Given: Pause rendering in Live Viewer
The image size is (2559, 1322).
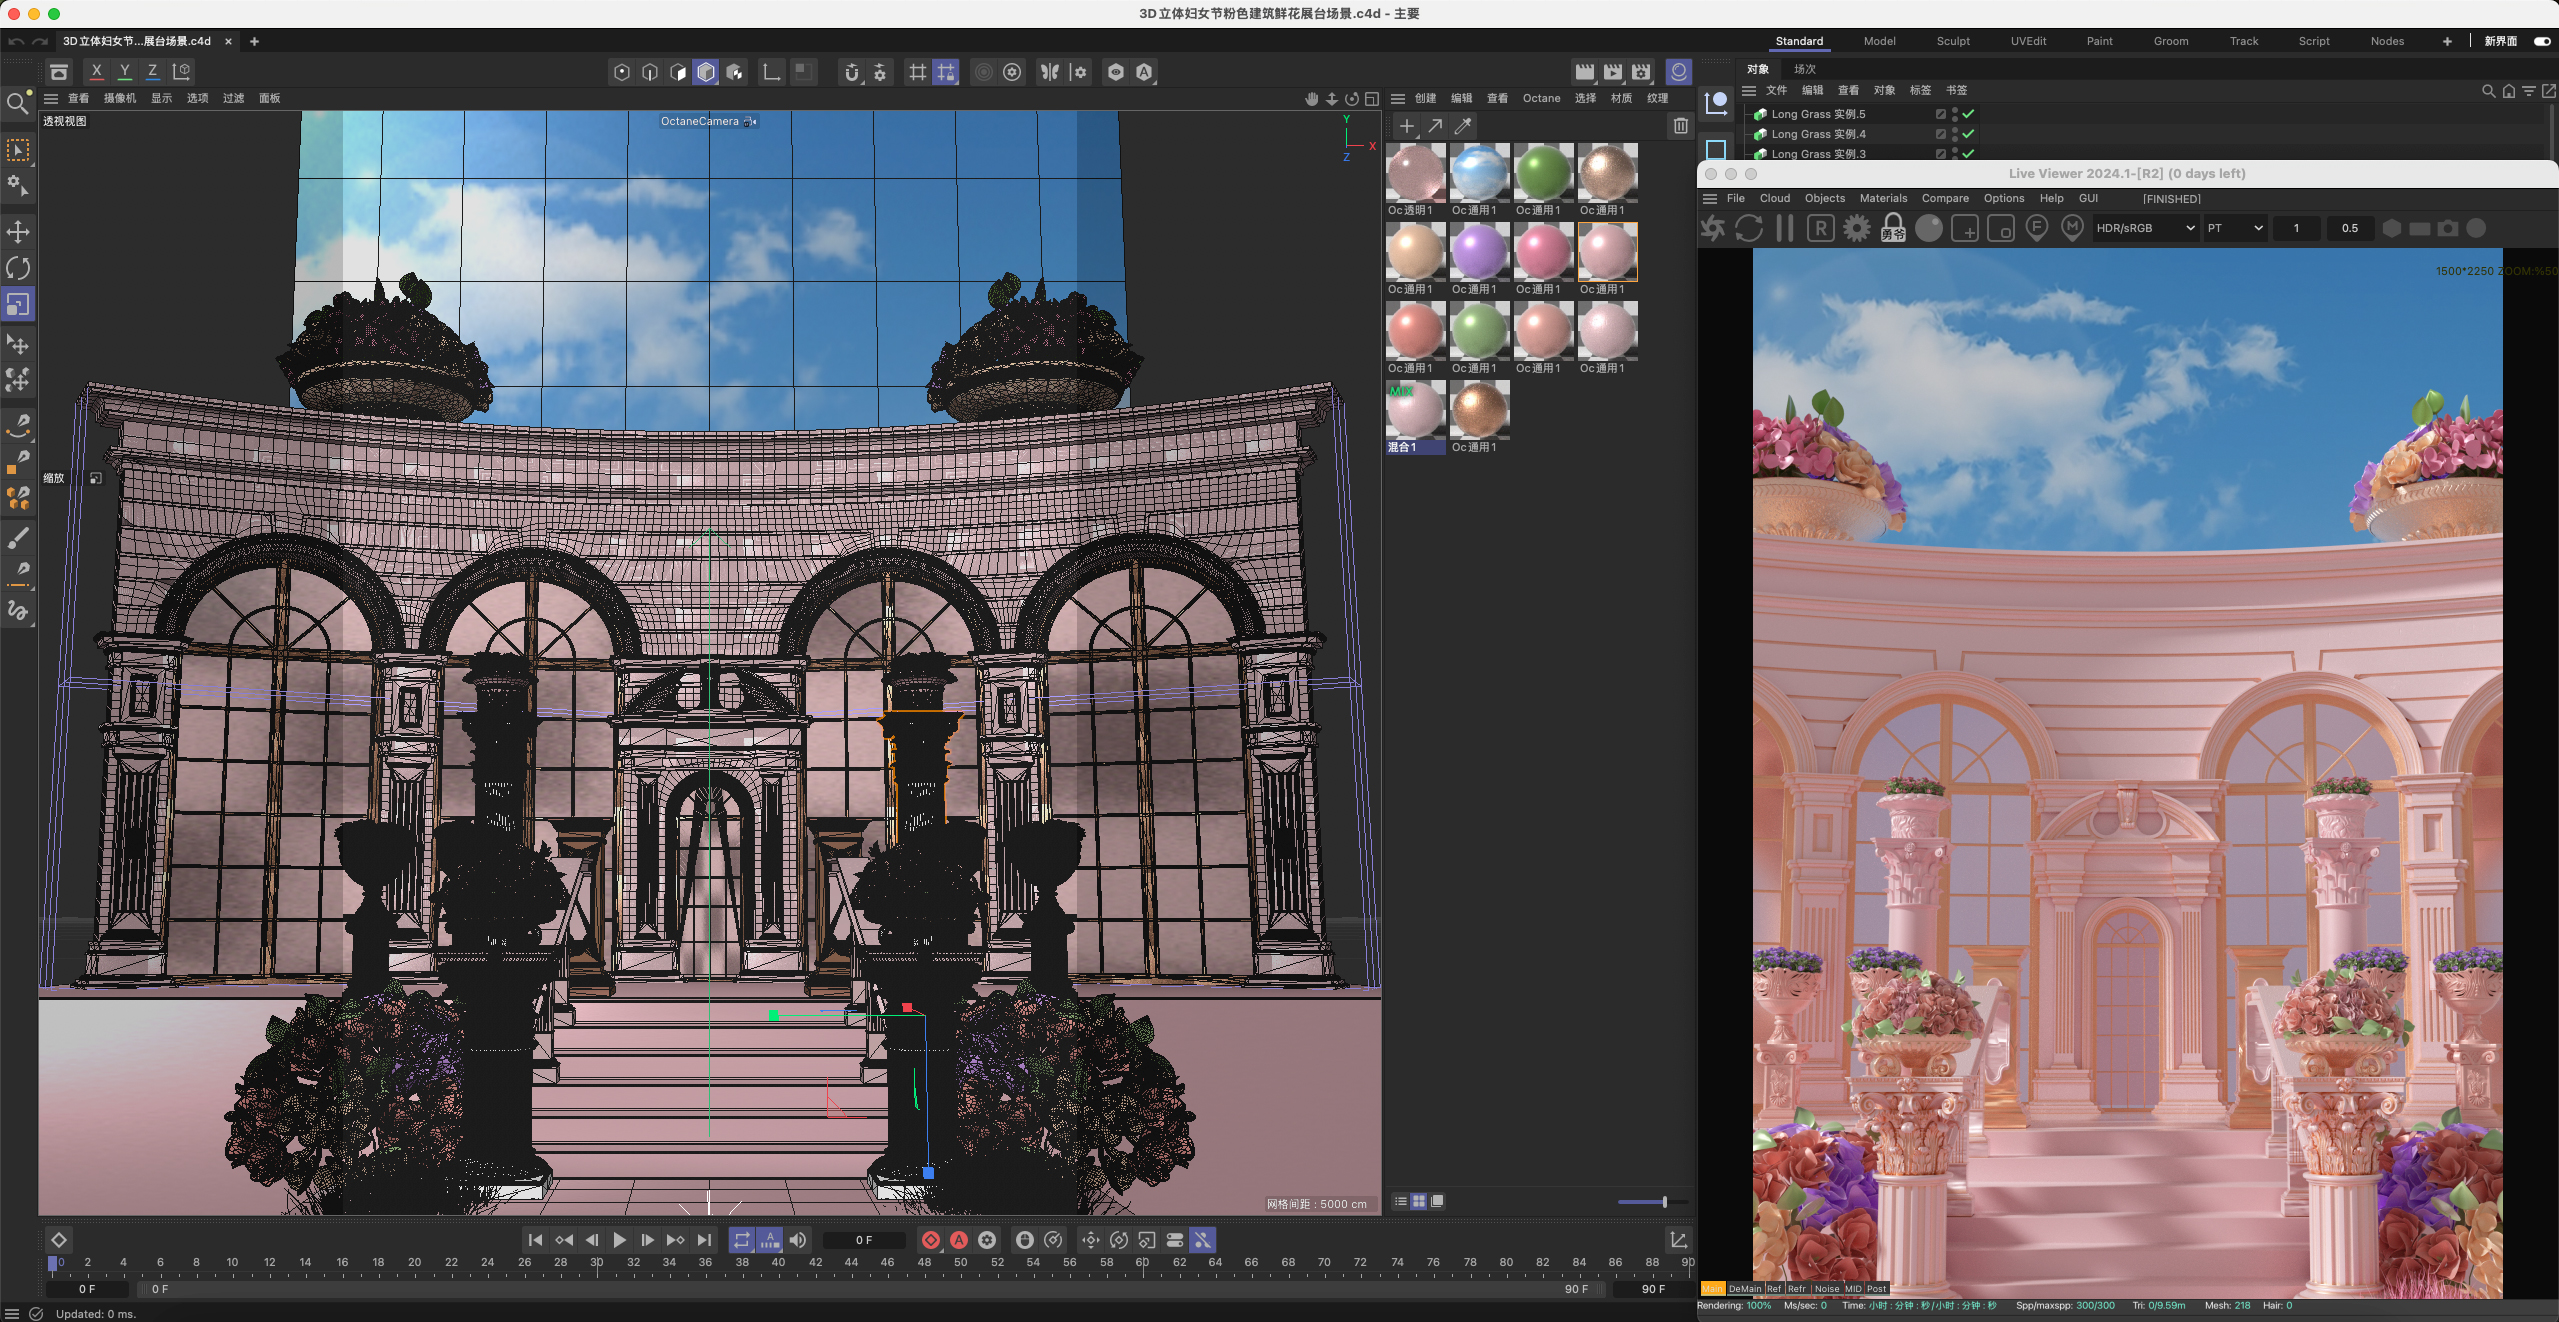Looking at the screenshot, I should 1785,229.
